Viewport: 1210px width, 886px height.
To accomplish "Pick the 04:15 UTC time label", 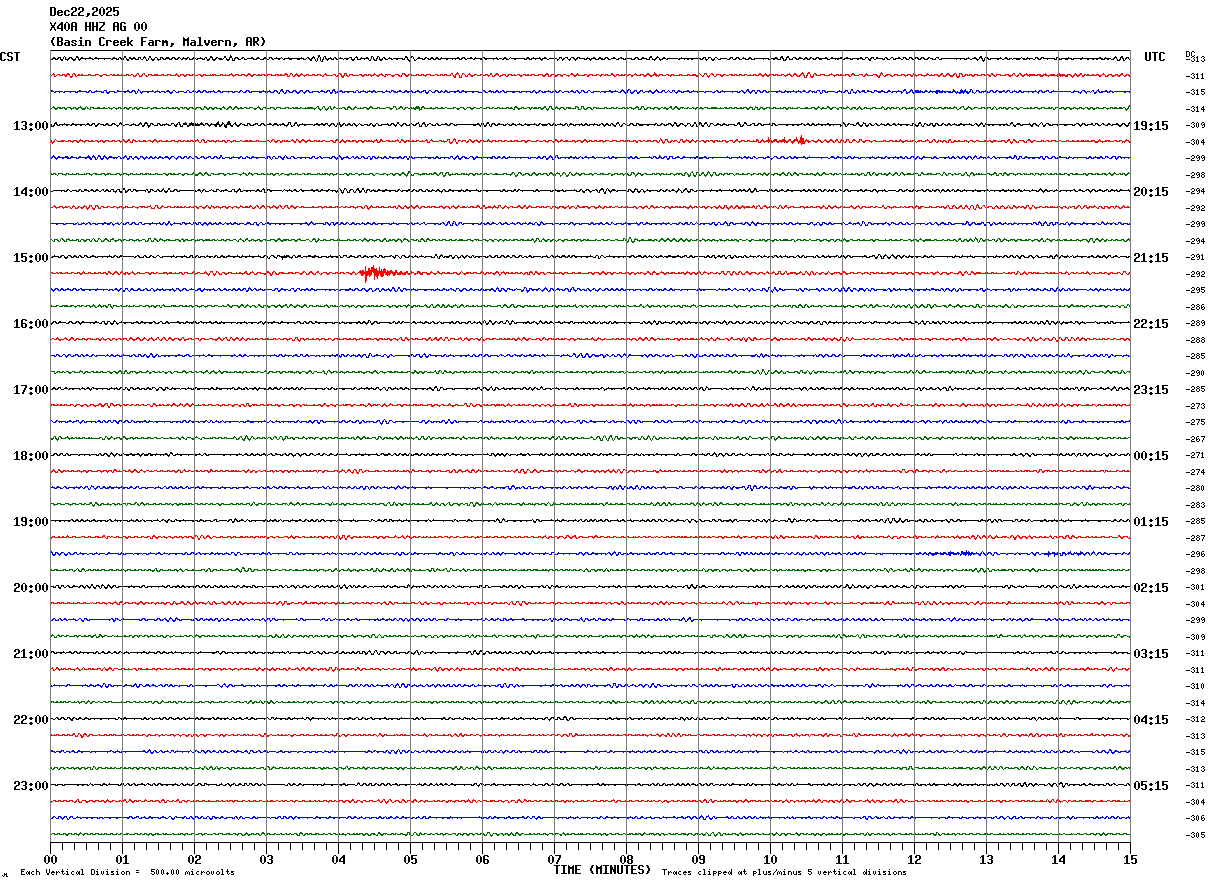I will 1150,720.
